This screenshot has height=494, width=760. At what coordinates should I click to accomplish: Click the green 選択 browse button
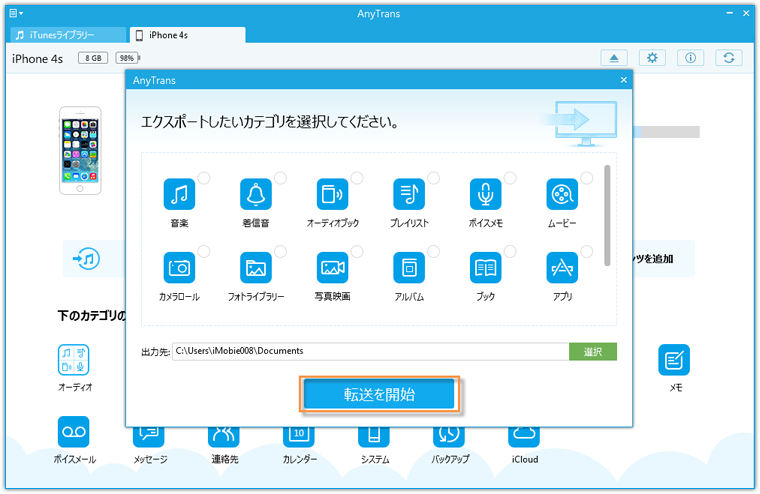(593, 351)
